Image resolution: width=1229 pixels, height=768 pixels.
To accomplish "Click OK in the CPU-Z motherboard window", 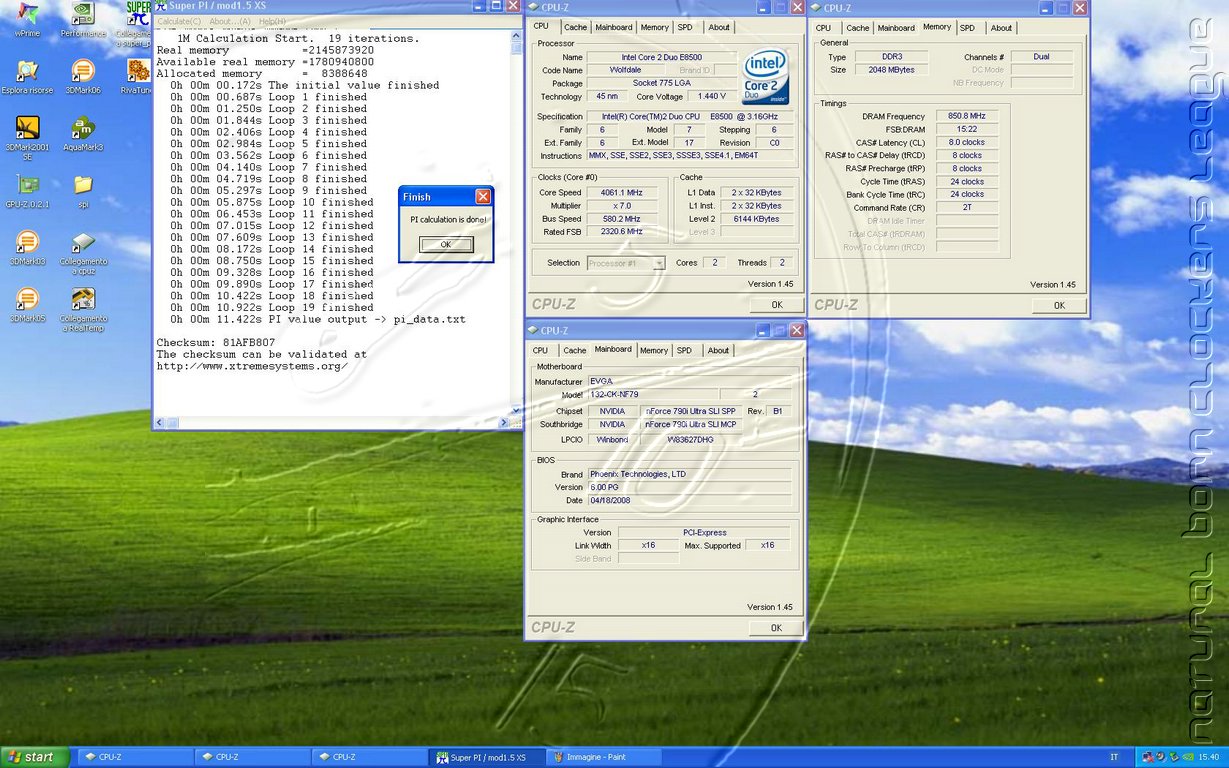I will (x=776, y=628).
